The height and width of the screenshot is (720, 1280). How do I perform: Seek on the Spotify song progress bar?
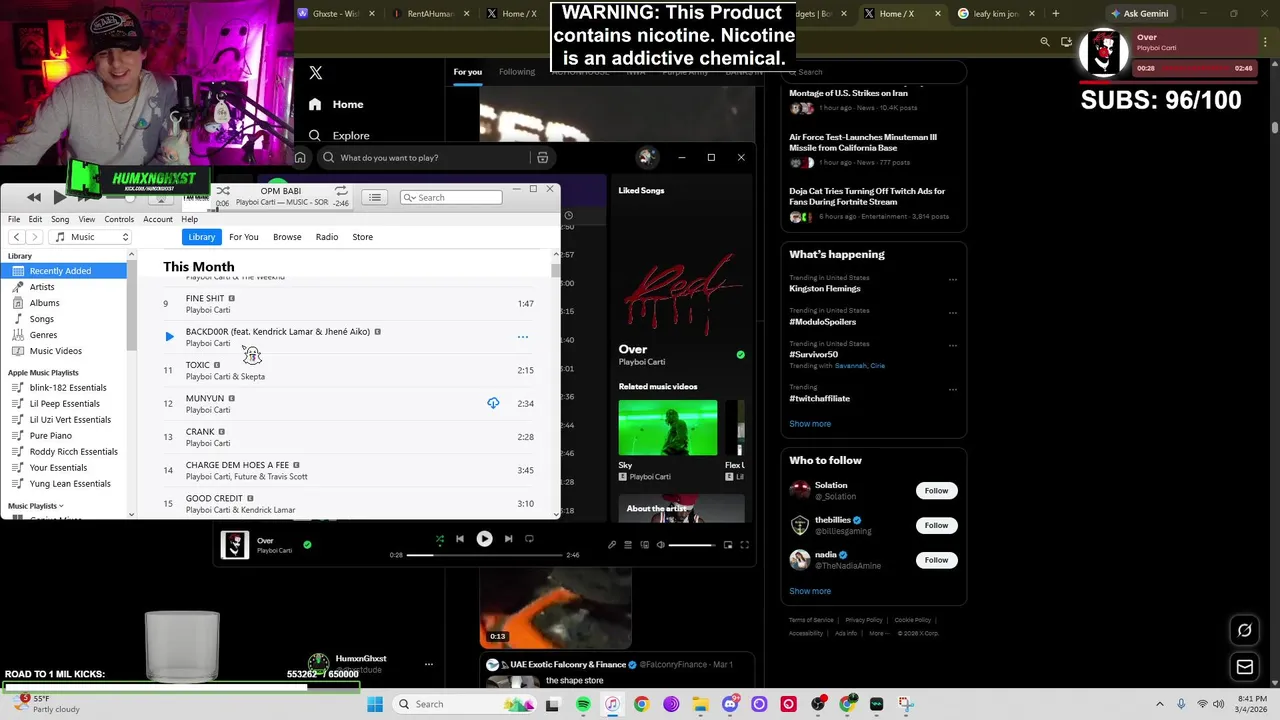click(x=484, y=555)
